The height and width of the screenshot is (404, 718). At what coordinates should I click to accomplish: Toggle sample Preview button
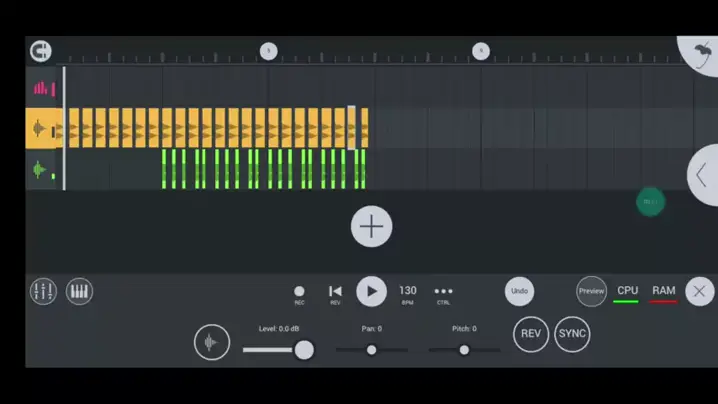point(591,291)
